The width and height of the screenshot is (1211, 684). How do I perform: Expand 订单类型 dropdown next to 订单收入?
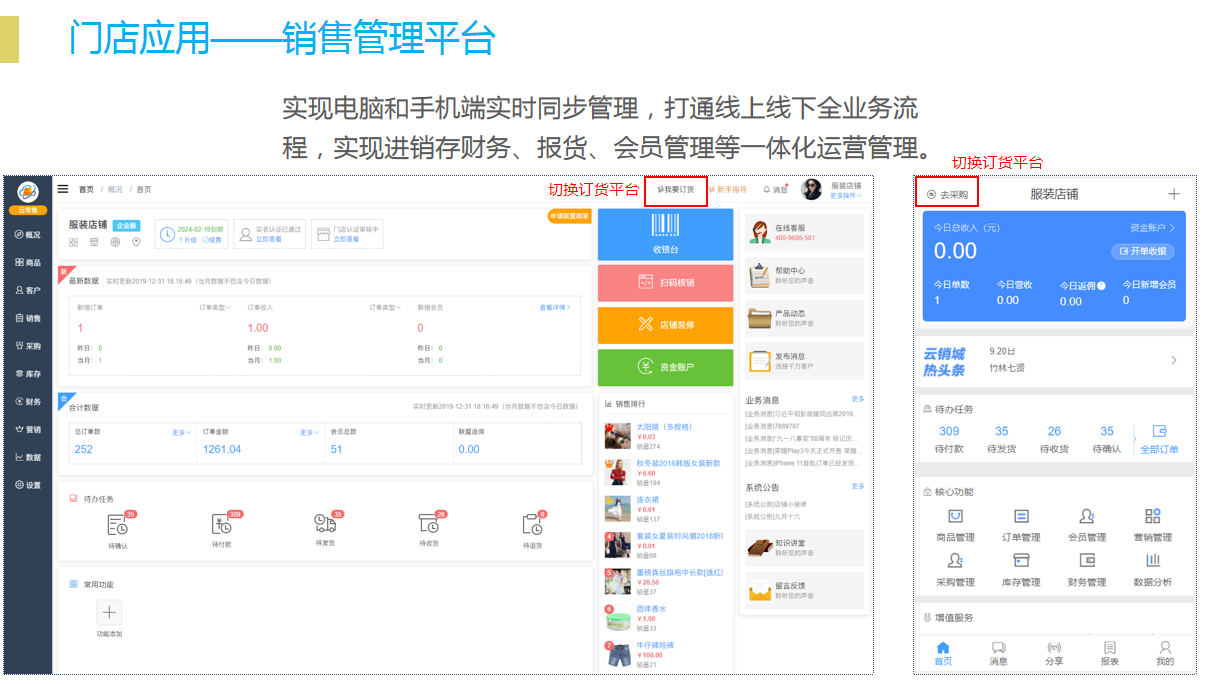[385, 307]
